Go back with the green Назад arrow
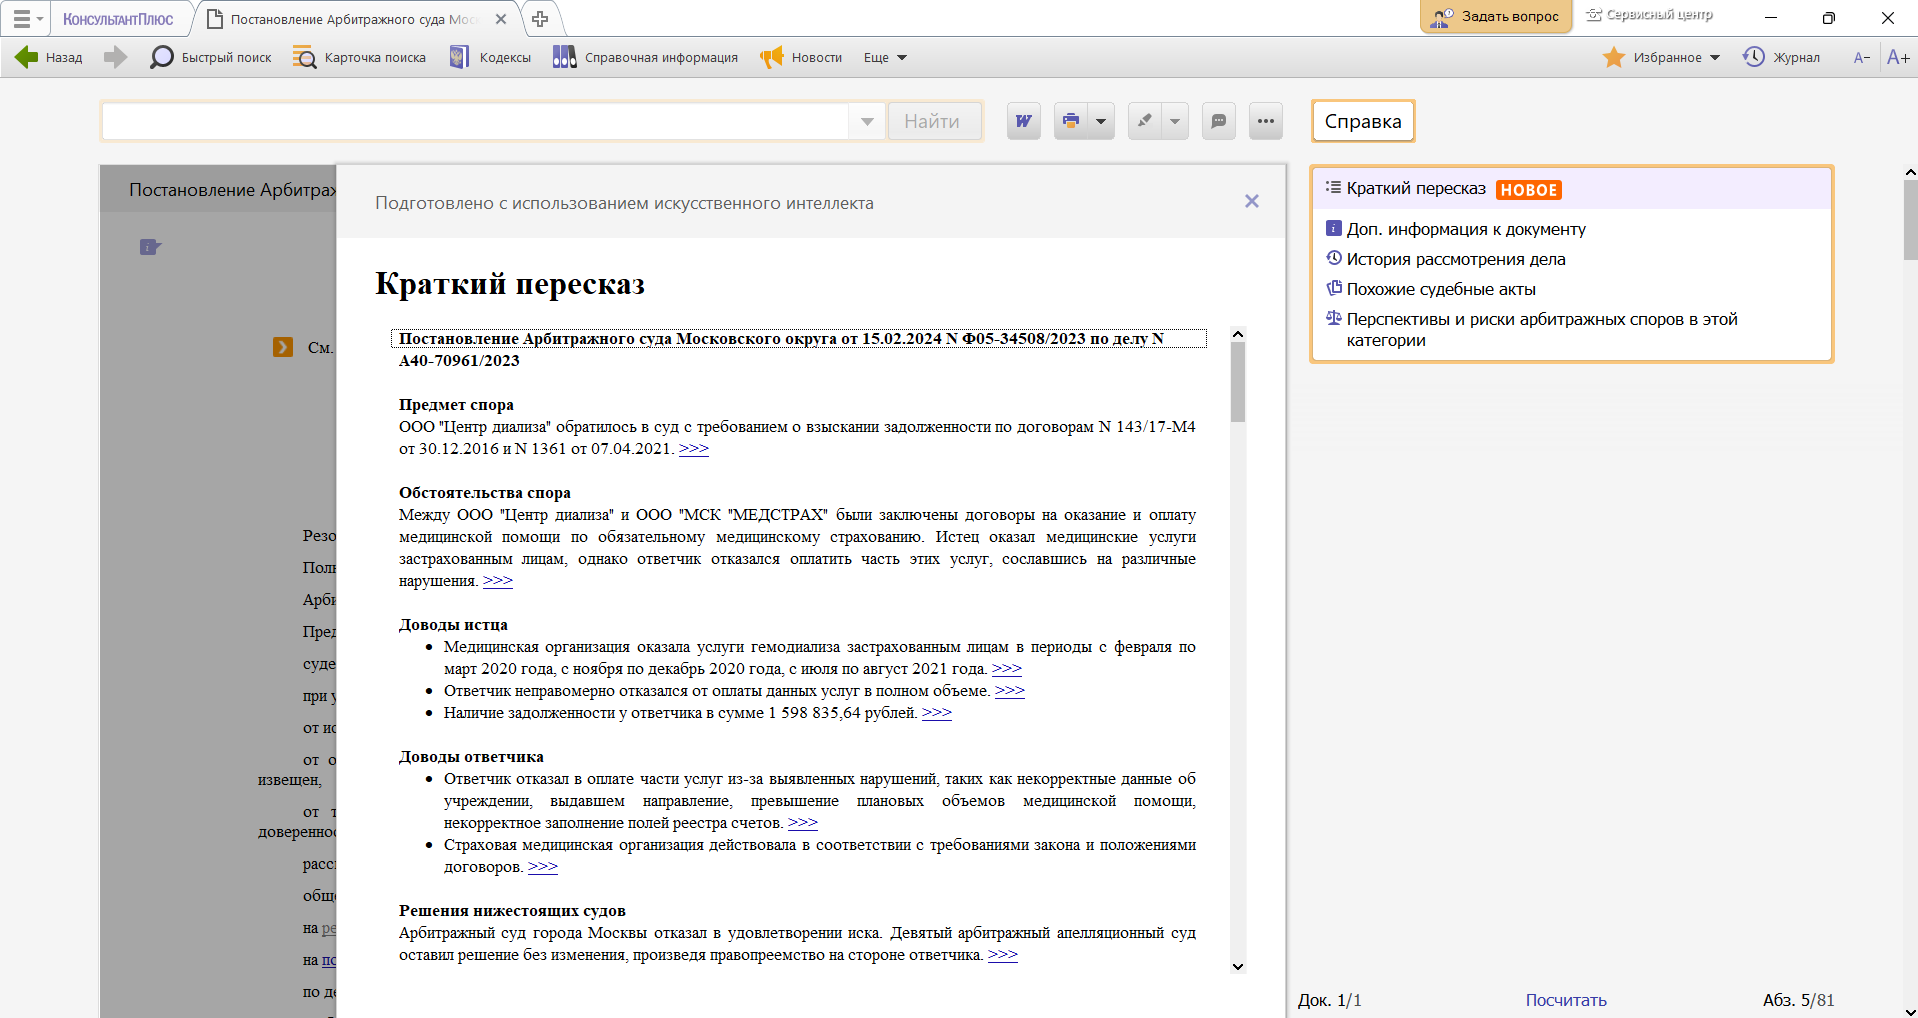Viewport: 1918px width, 1018px height. click(x=48, y=58)
